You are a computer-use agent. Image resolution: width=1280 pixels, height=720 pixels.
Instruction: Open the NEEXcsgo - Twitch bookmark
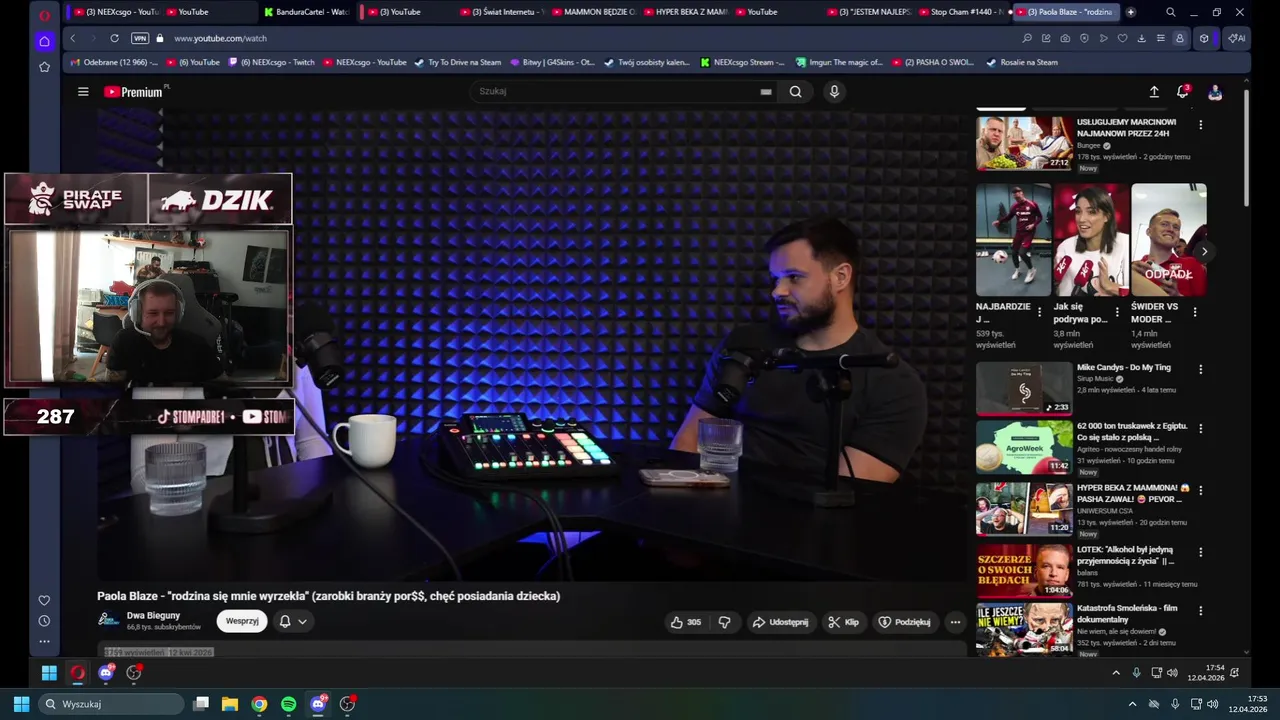tap(271, 62)
